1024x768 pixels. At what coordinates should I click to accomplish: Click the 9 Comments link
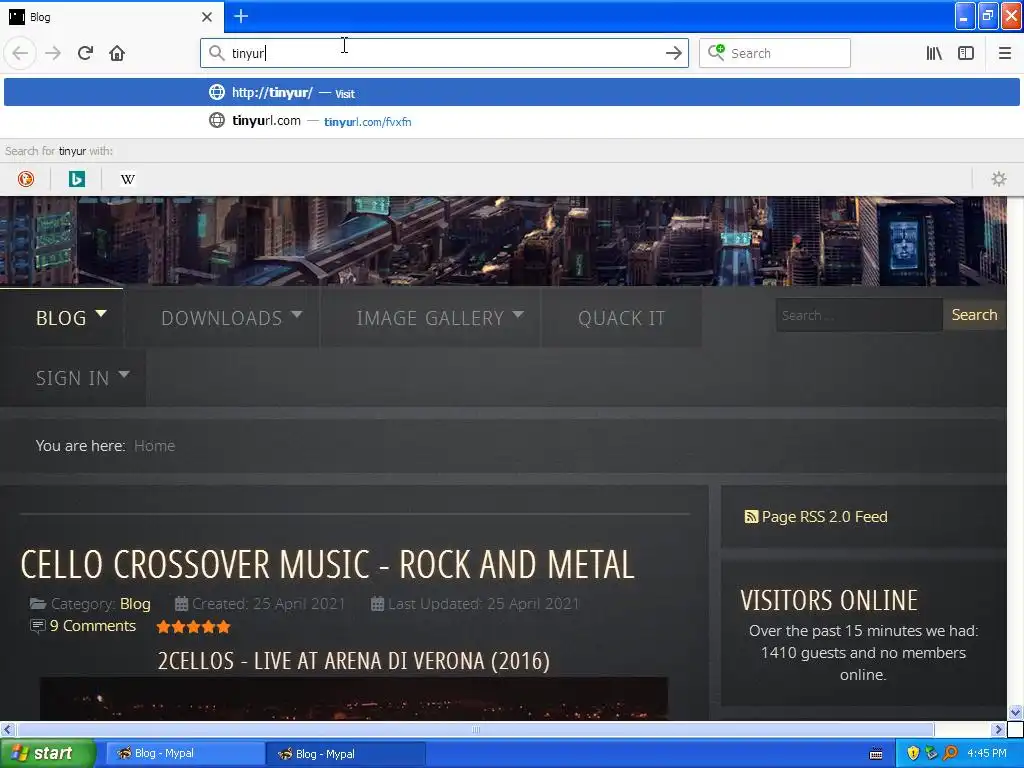93,626
